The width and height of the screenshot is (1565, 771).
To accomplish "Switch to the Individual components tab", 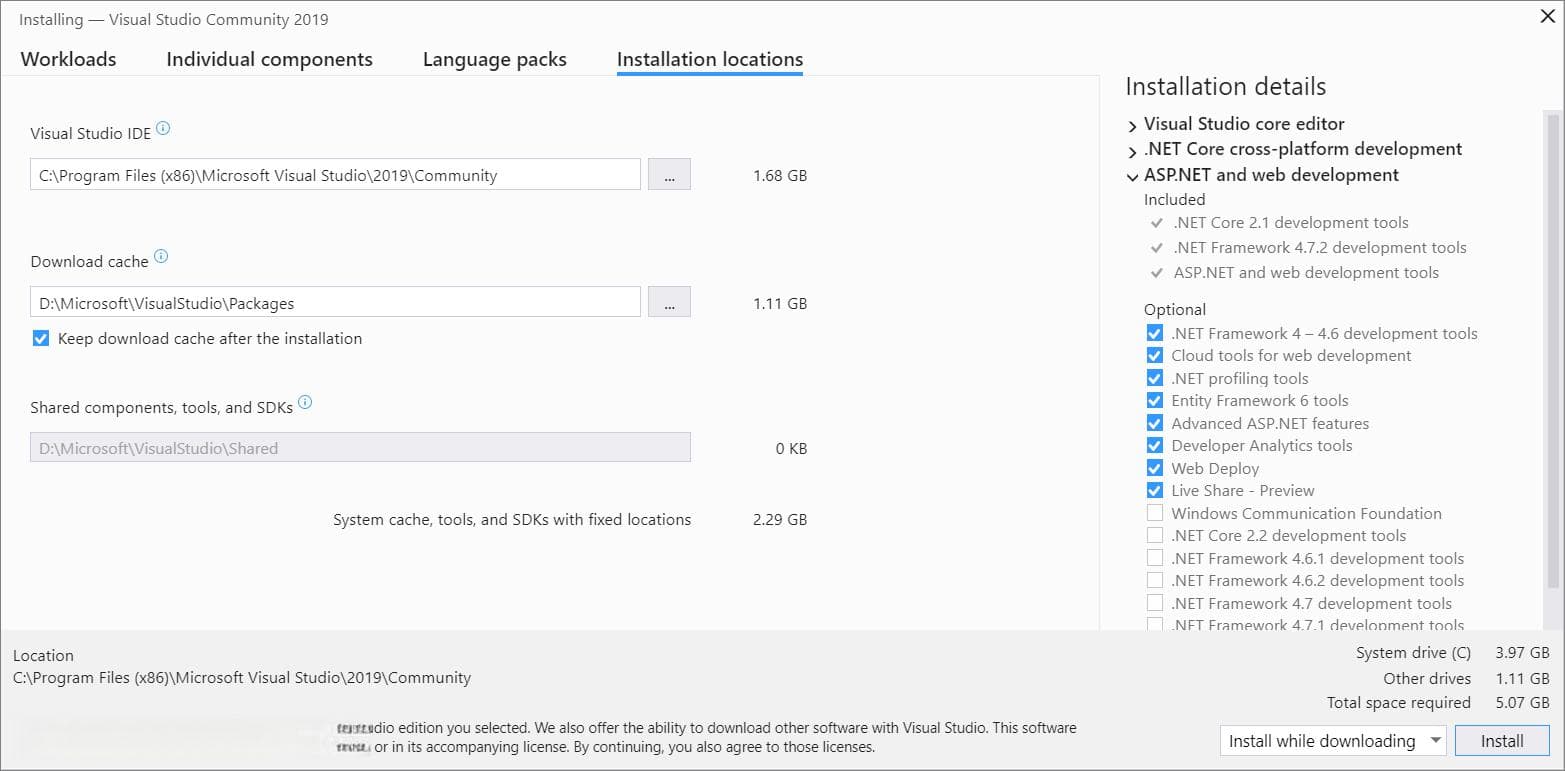I will [269, 59].
